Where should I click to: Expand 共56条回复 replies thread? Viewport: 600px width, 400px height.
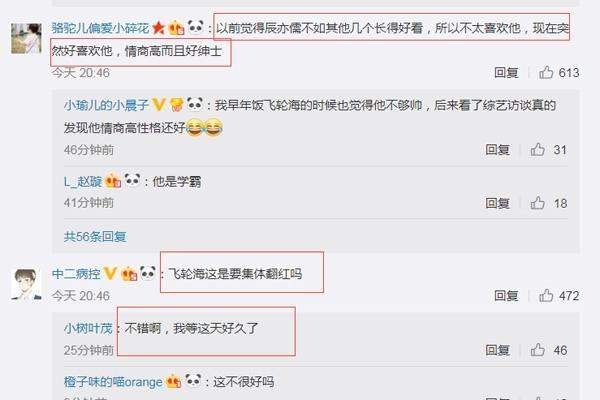coord(95,237)
